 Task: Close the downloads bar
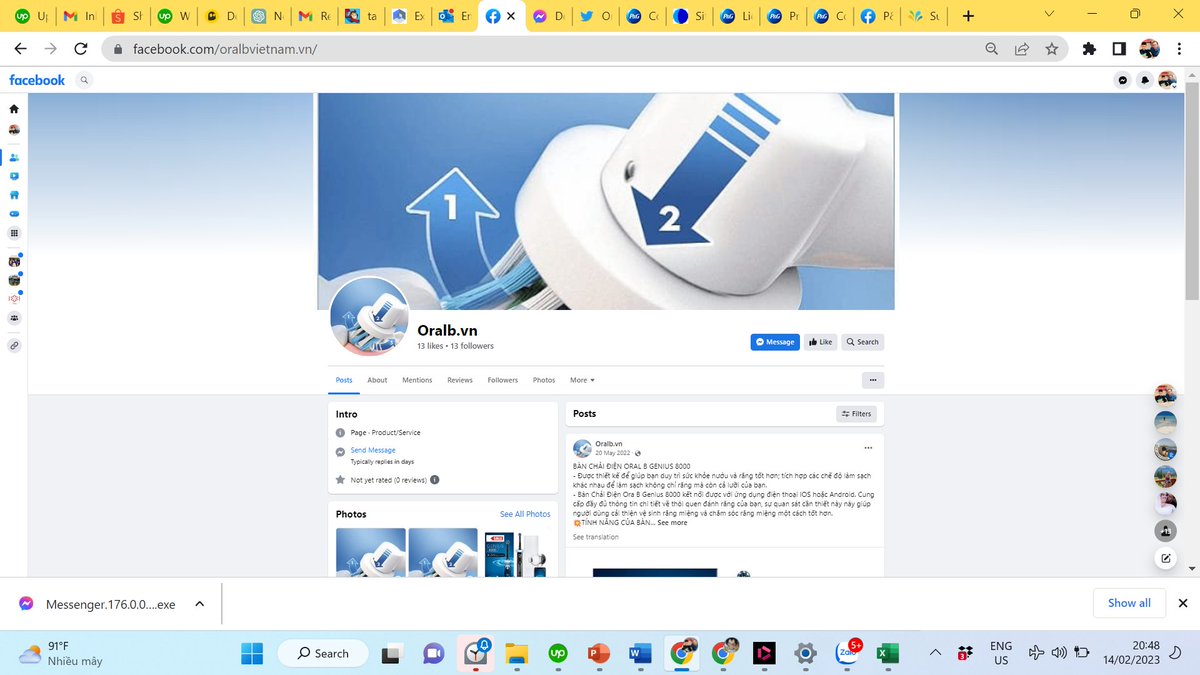[1183, 603]
